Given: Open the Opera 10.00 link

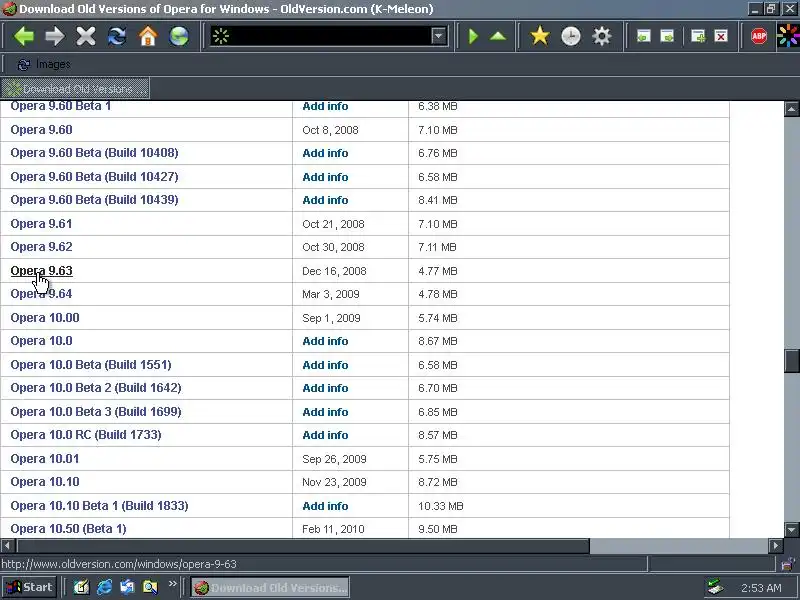Looking at the screenshot, I should click(45, 317).
